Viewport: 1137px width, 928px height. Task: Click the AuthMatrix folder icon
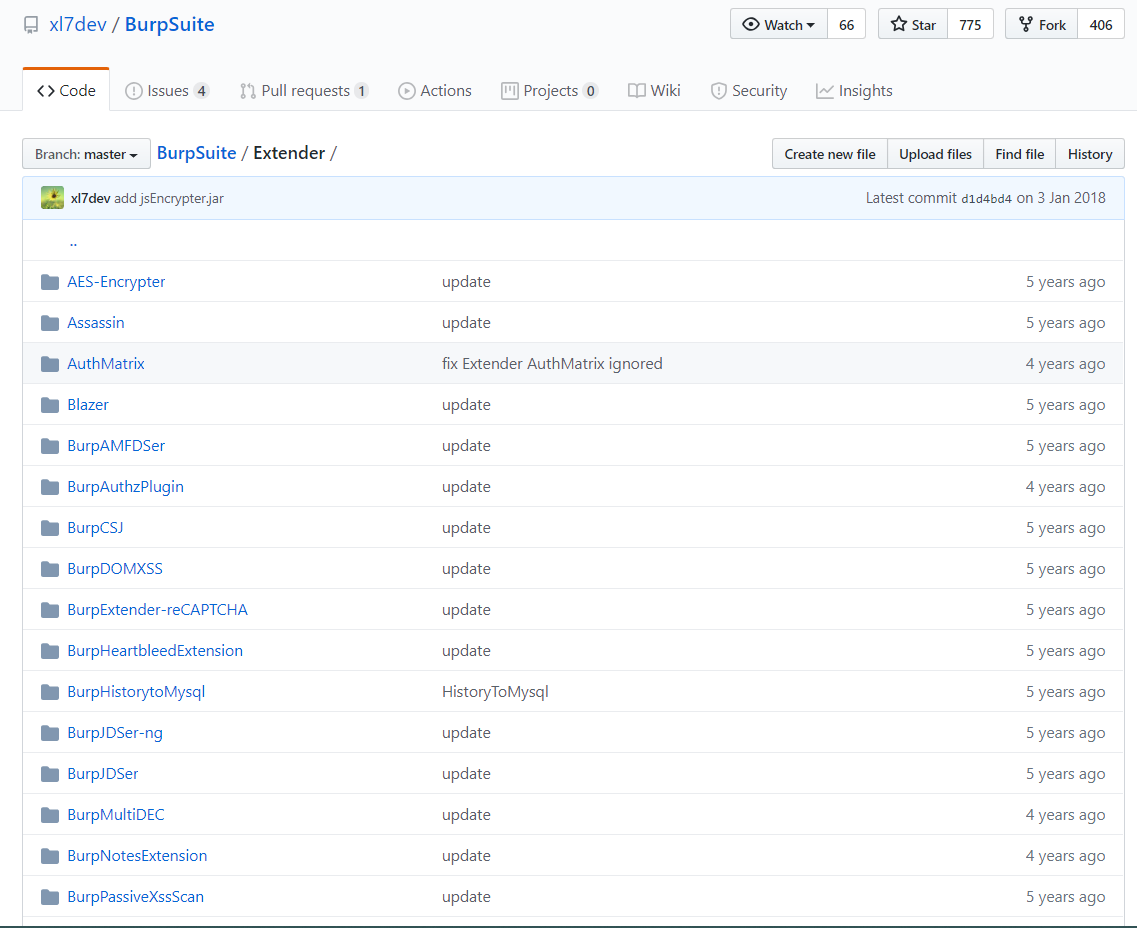(x=50, y=364)
